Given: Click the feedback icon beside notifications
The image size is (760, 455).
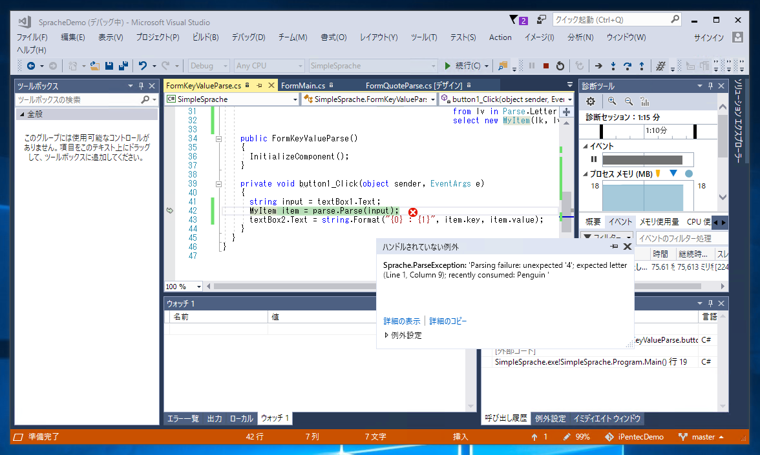Looking at the screenshot, I should (541, 20).
